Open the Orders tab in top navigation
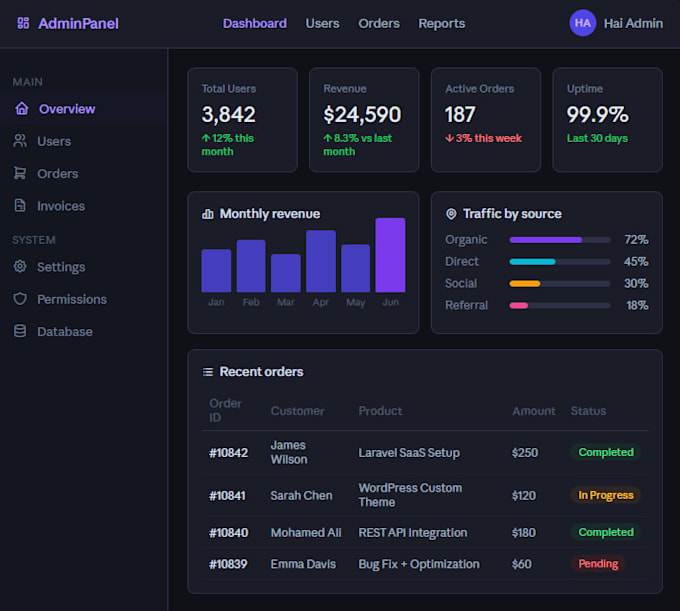 point(379,23)
